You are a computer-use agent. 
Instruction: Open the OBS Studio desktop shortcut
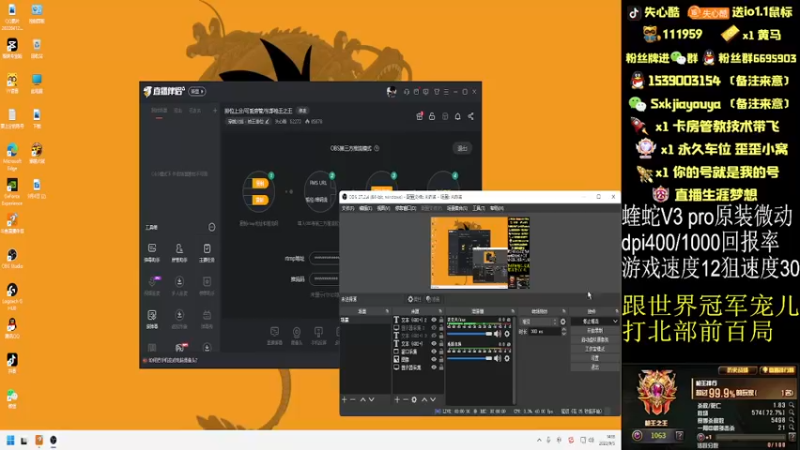[12, 258]
